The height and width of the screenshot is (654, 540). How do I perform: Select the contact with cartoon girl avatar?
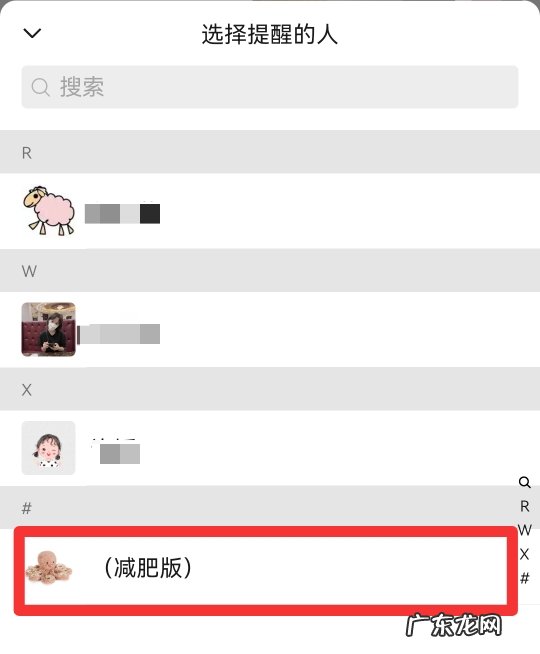[270, 448]
